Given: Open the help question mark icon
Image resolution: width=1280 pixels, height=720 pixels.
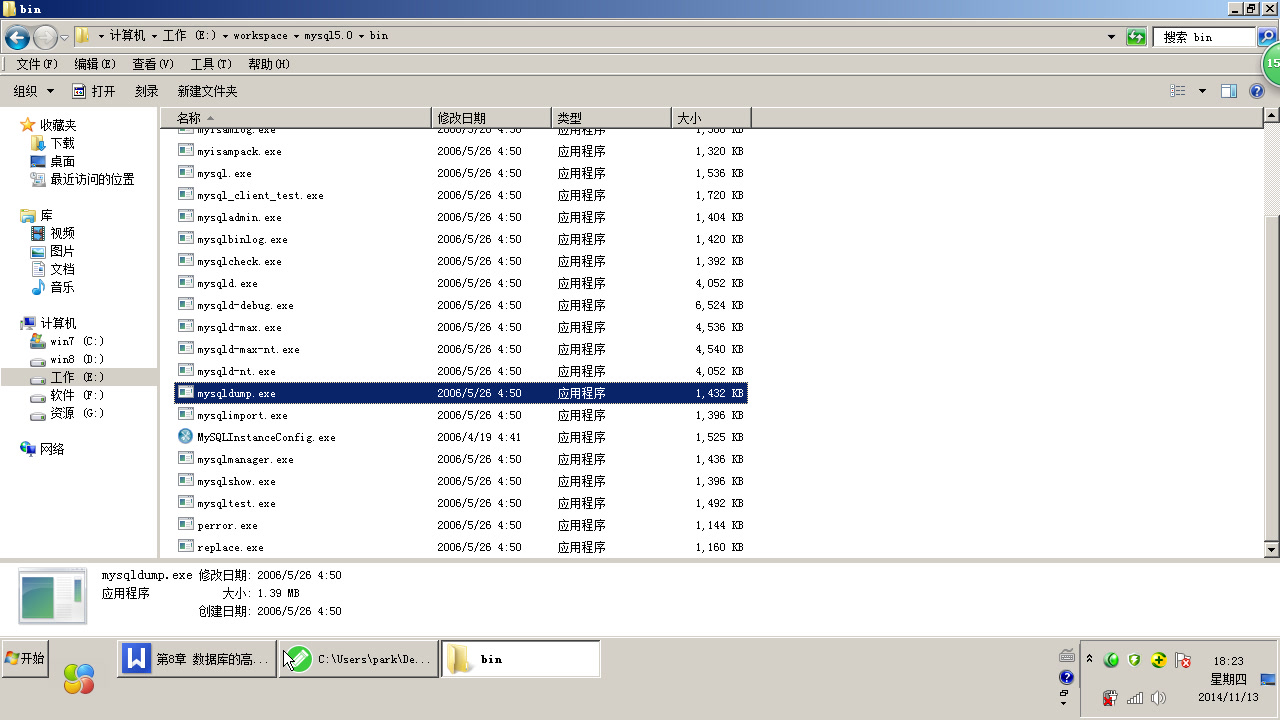Looking at the screenshot, I should click(x=1257, y=91).
